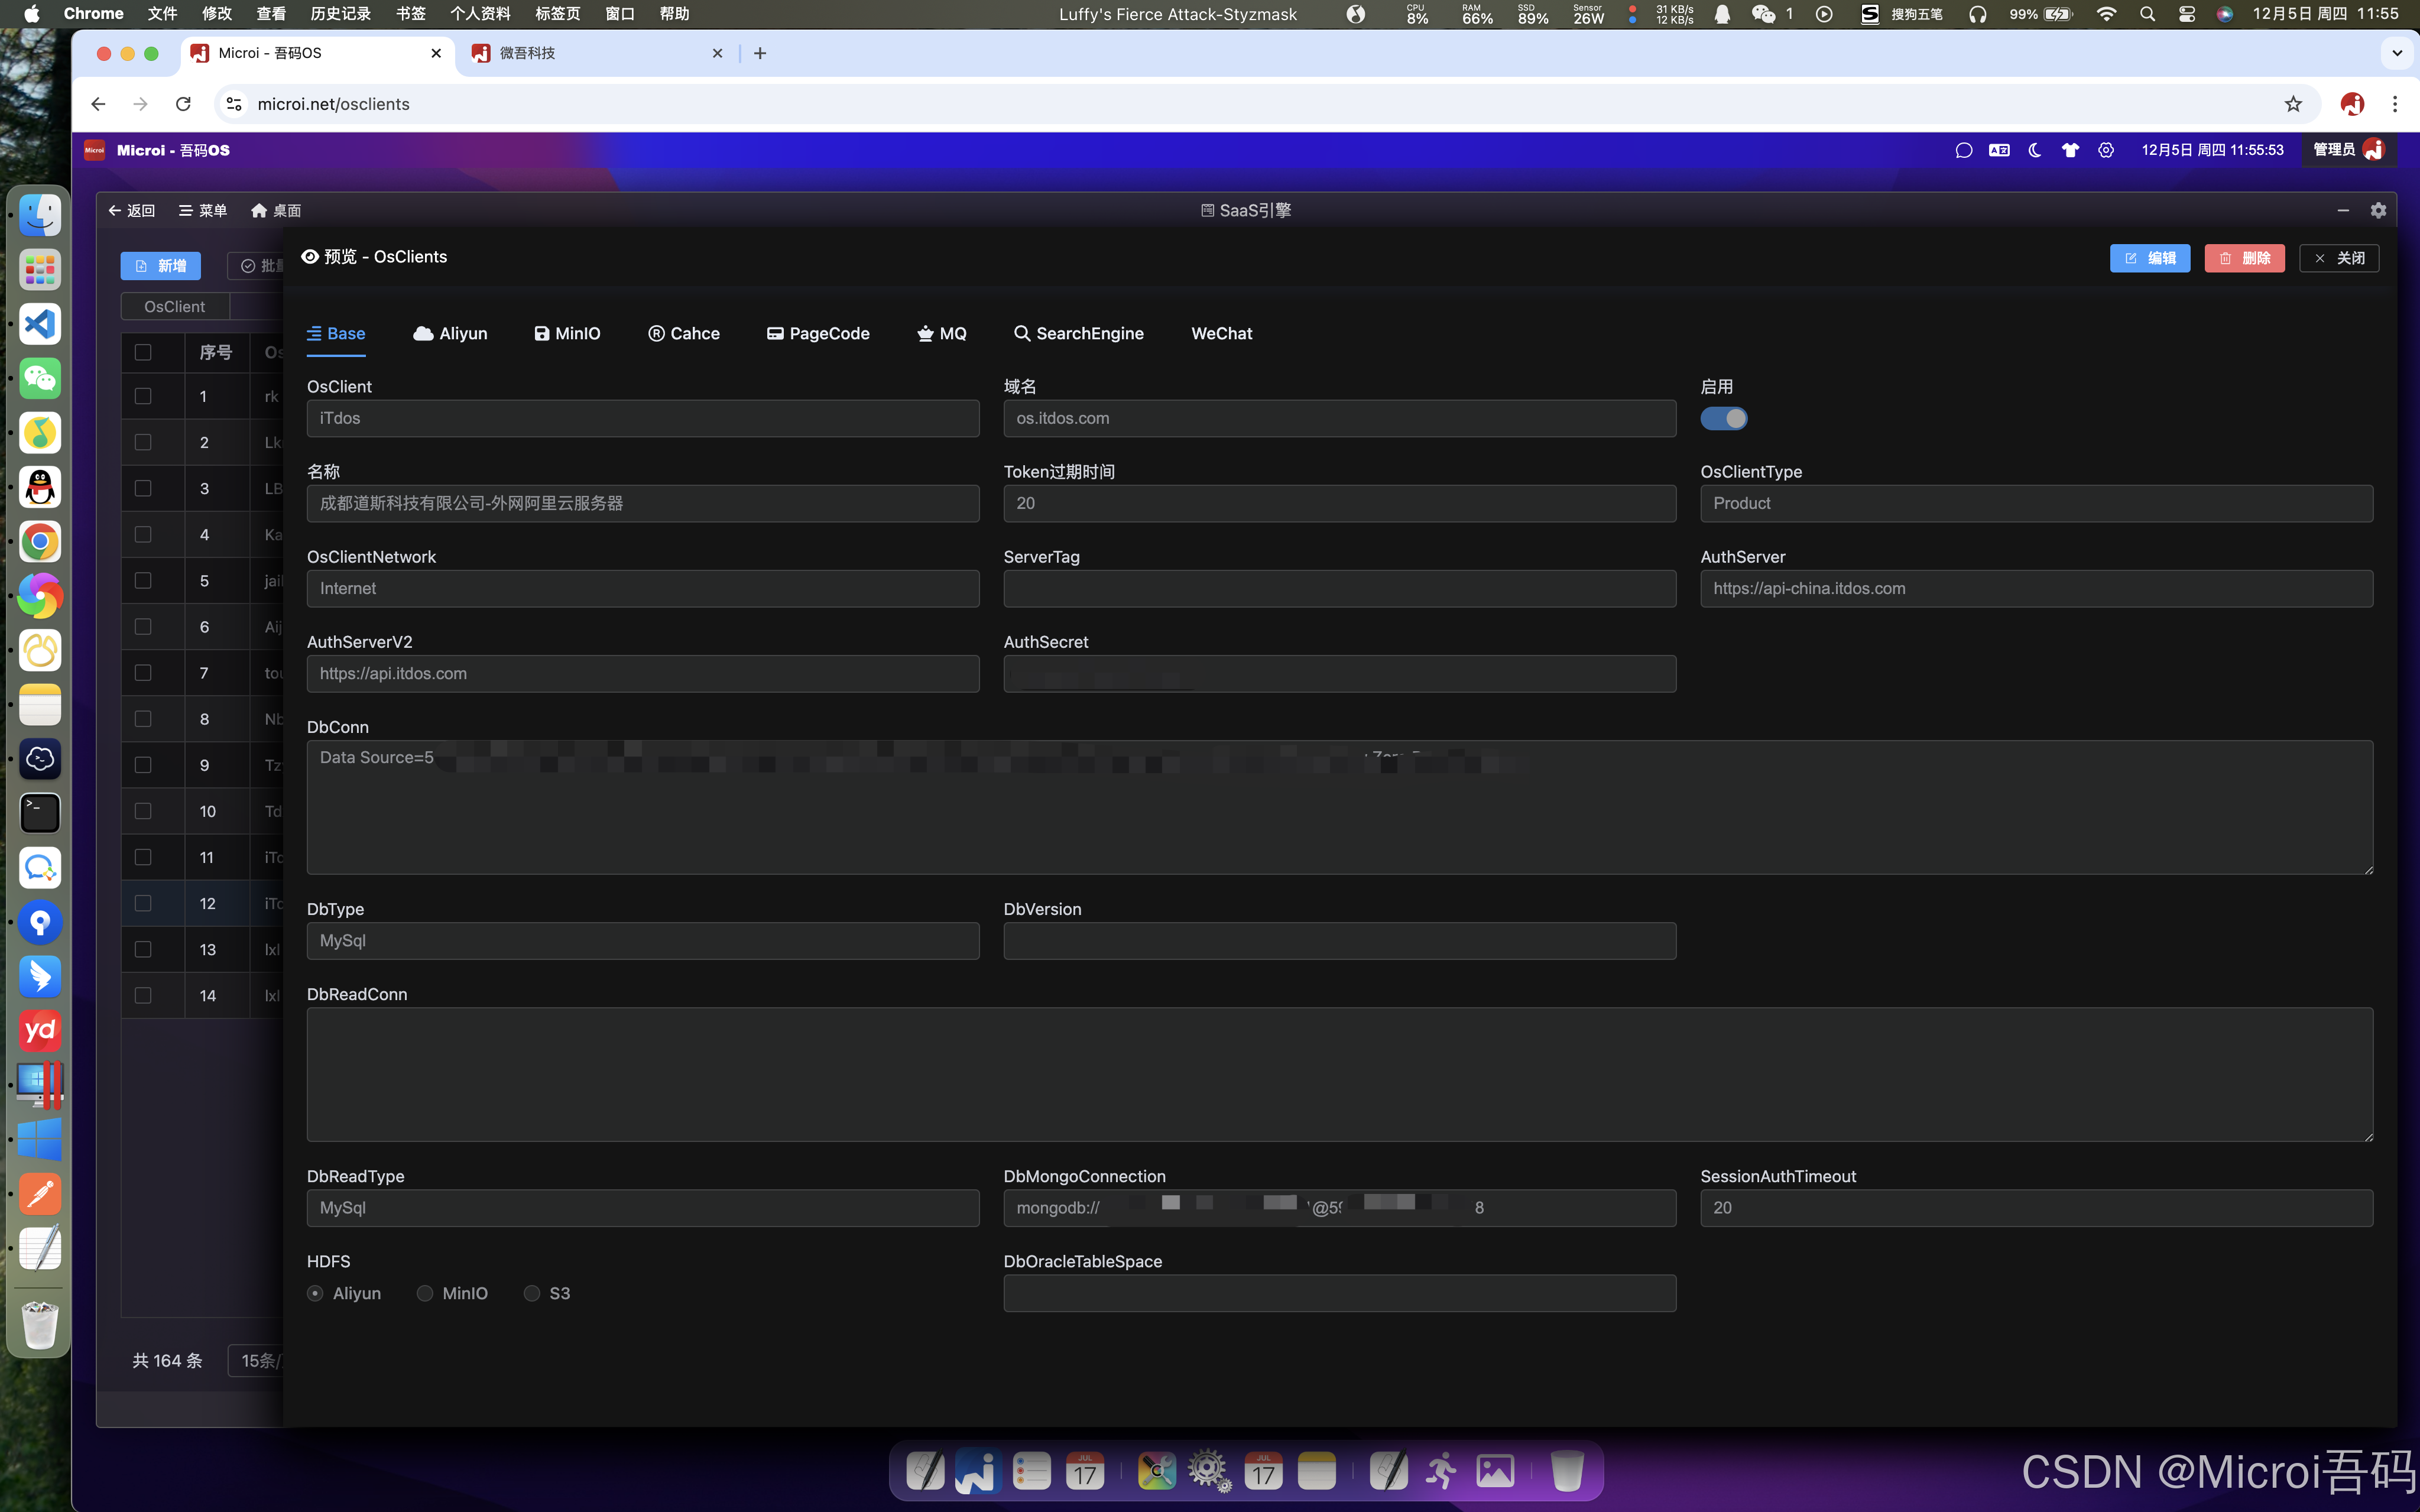Open settings gear in Microi header
The height and width of the screenshot is (1512, 2420).
click(2106, 150)
